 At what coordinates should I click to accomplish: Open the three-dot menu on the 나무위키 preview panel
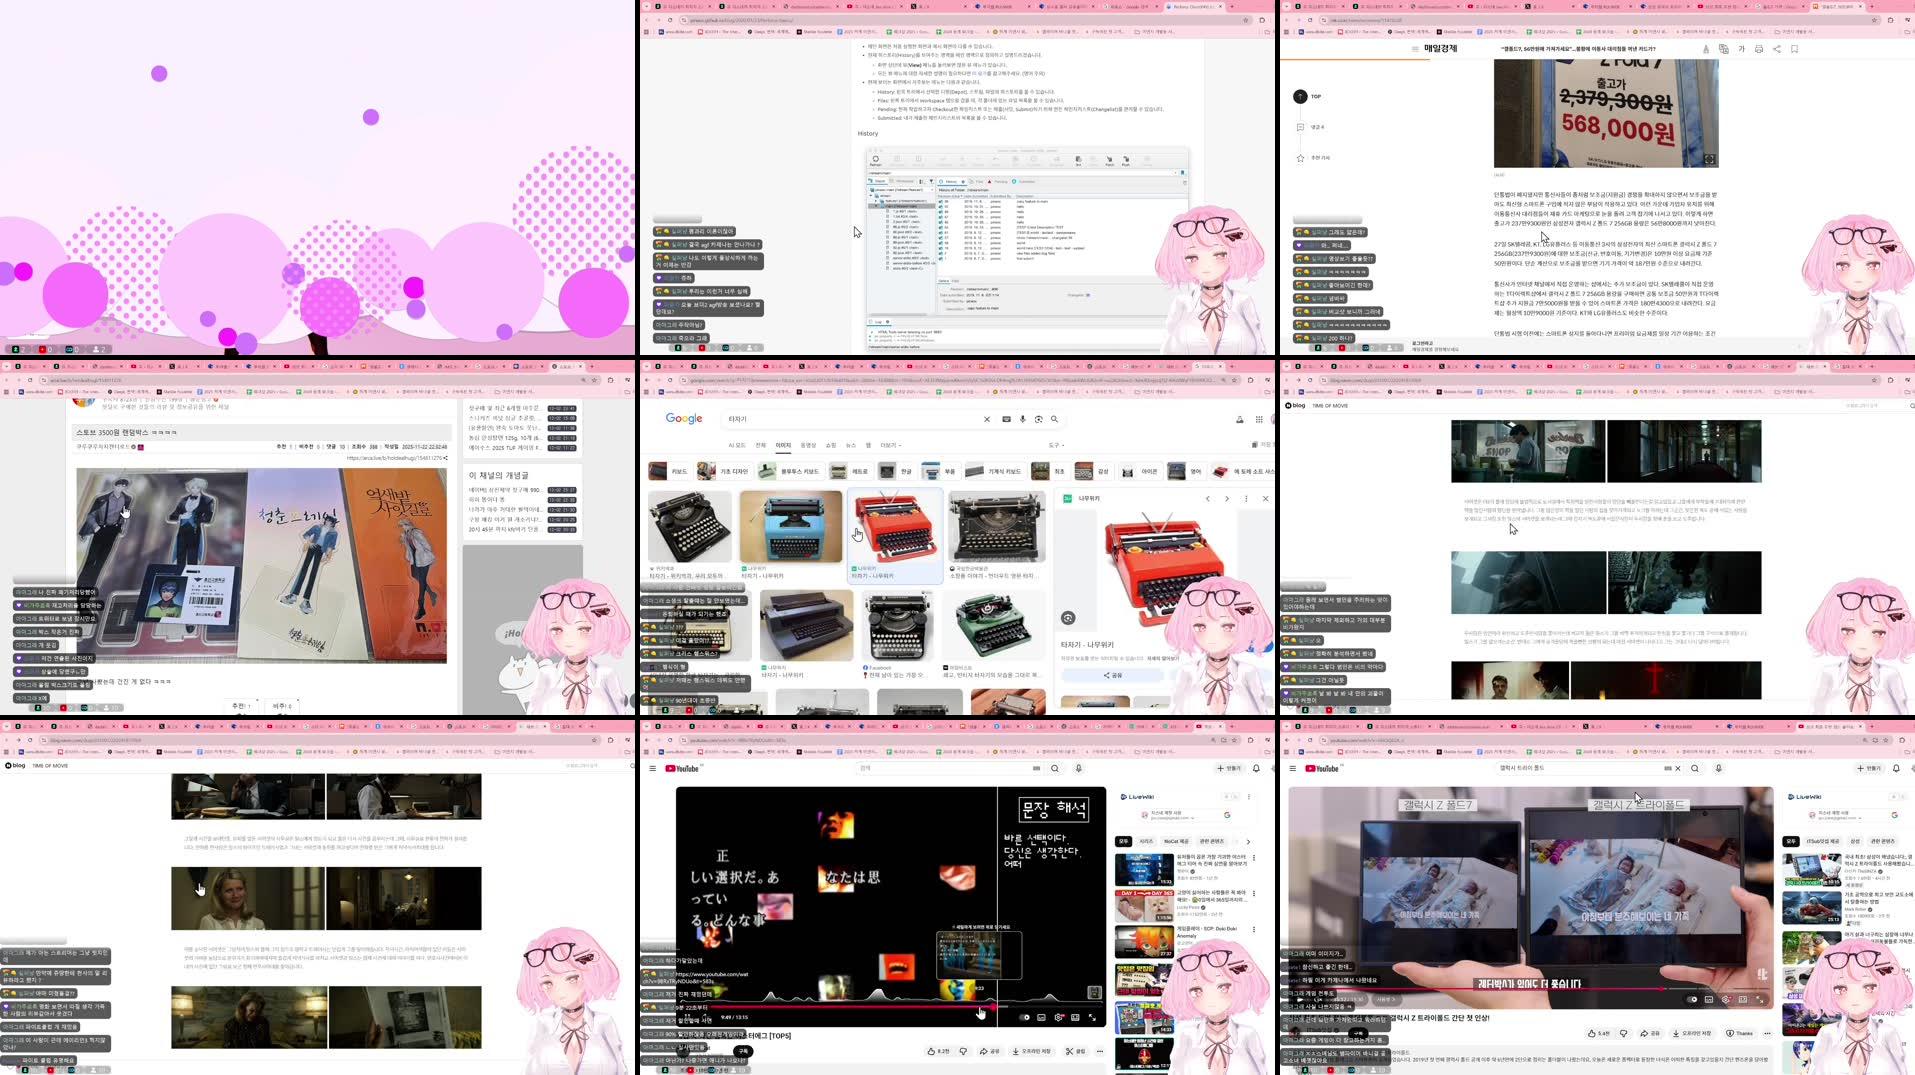(1246, 499)
